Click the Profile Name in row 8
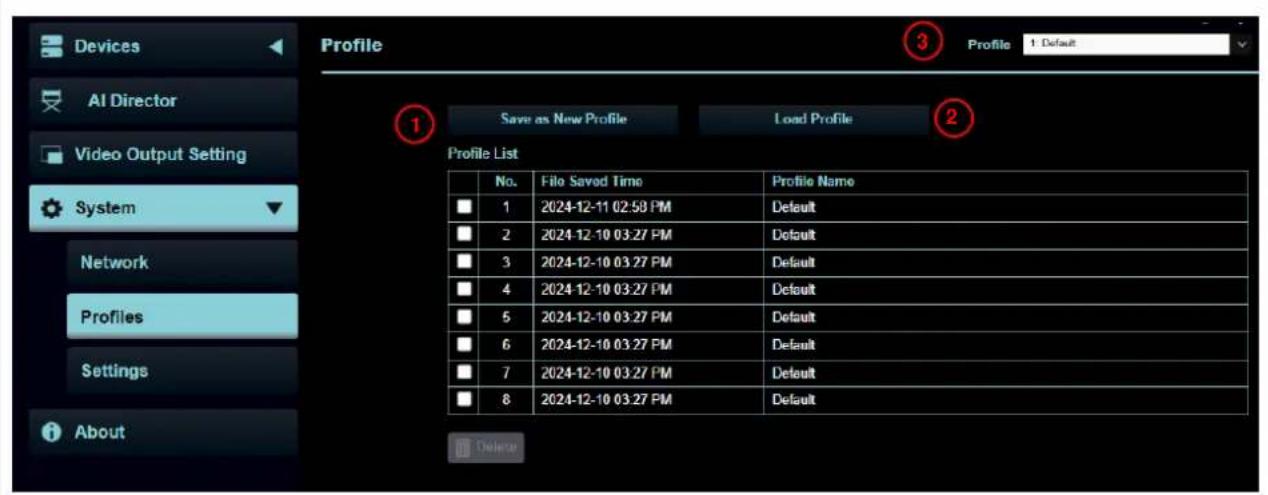 pos(793,399)
